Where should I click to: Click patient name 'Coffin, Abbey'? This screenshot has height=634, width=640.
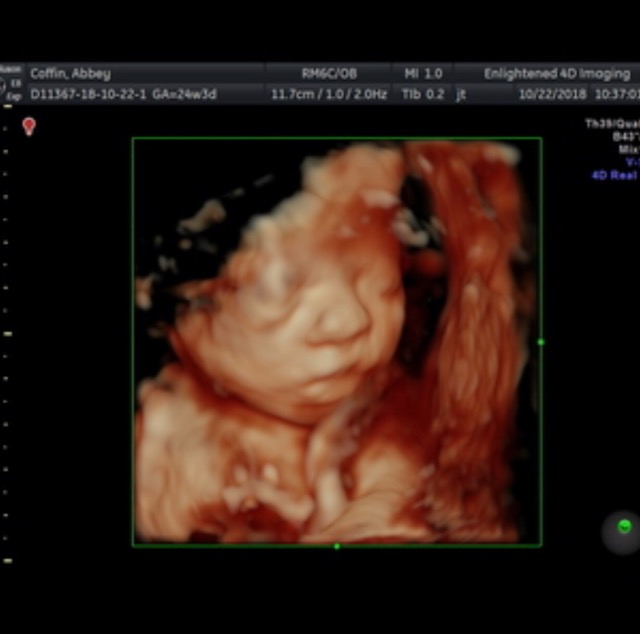pyautogui.click(x=71, y=74)
